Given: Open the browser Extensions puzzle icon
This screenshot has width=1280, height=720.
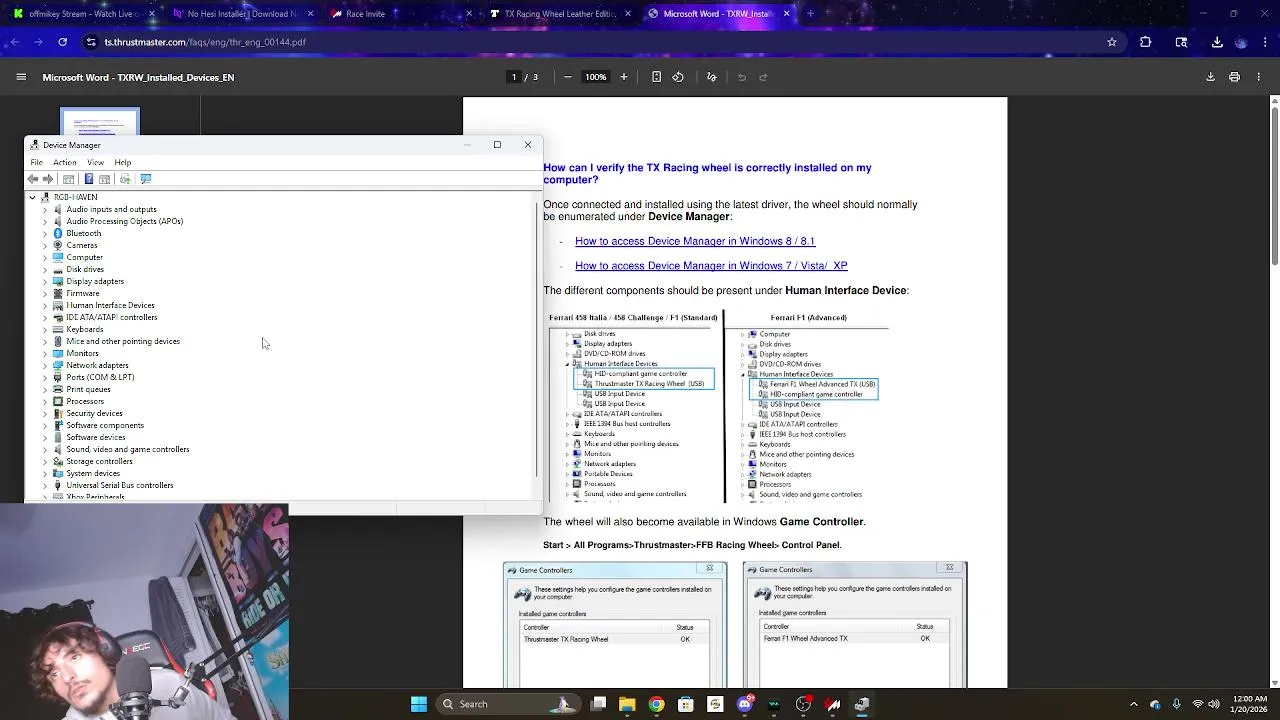Looking at the screenshot, I should pos(1146,42).
